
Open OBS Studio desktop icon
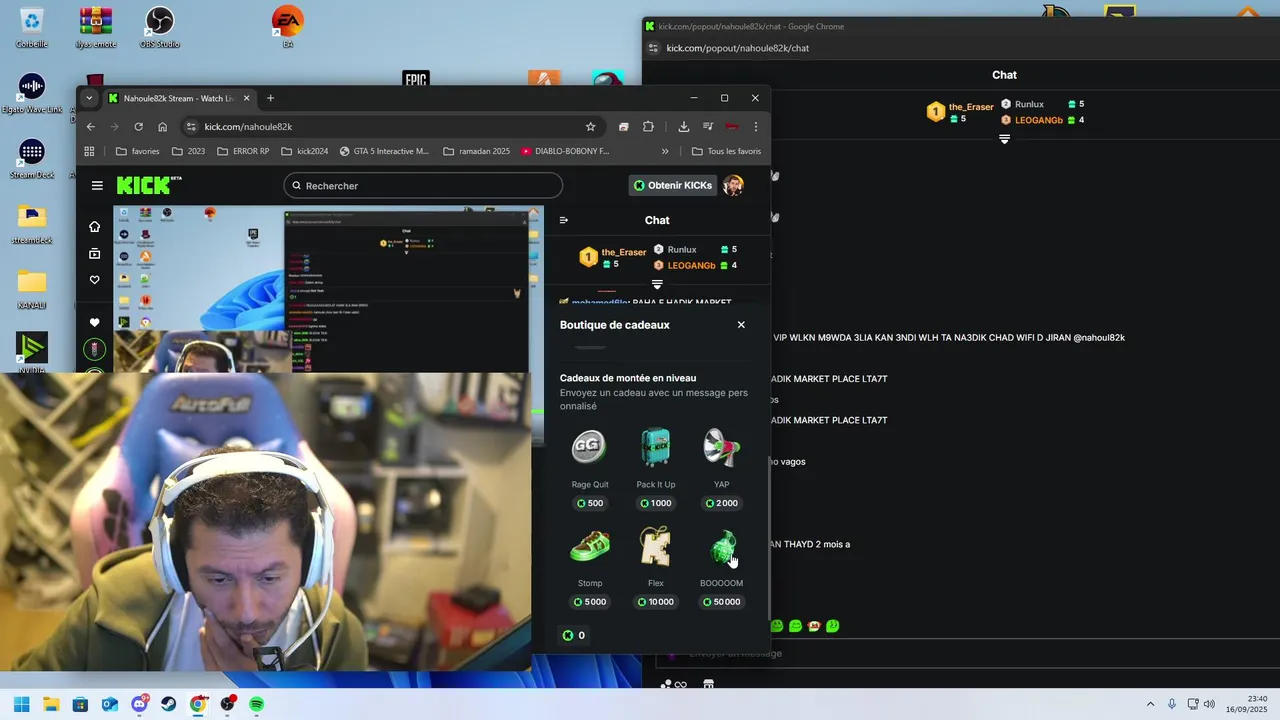[x=160, y=28]
